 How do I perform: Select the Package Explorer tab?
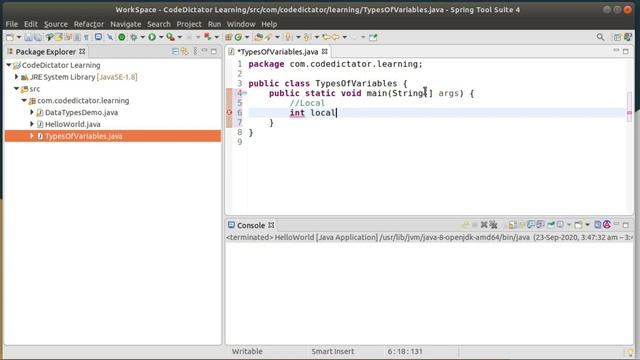[46, 52]
